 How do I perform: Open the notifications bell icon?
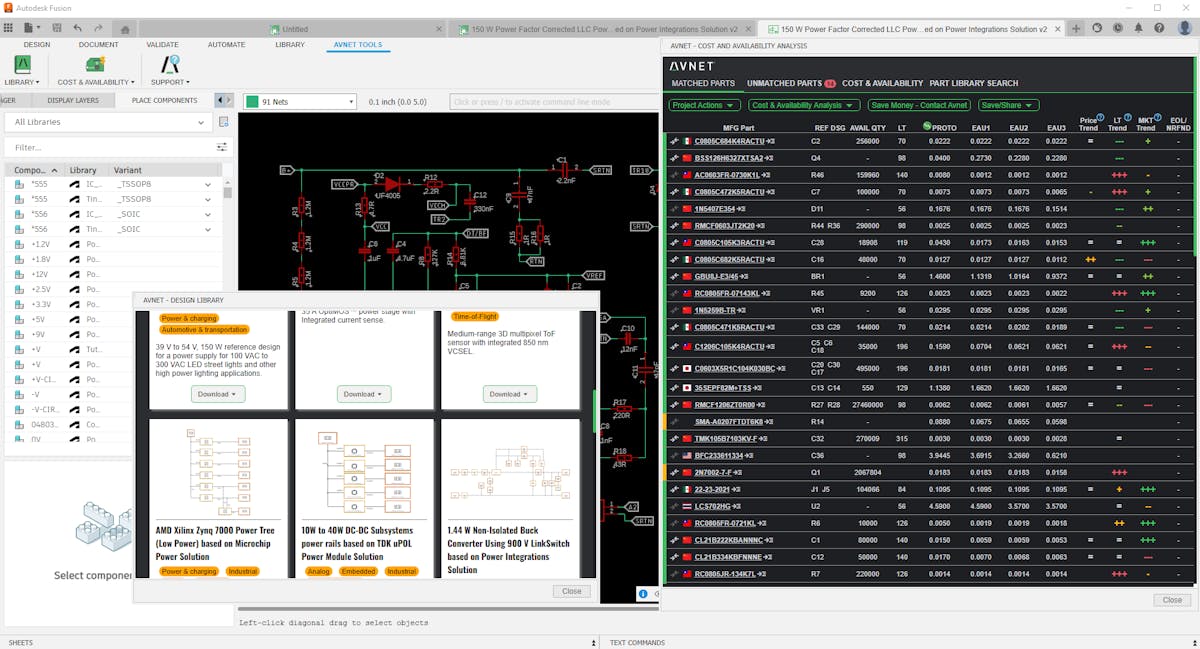[1140, 29]
